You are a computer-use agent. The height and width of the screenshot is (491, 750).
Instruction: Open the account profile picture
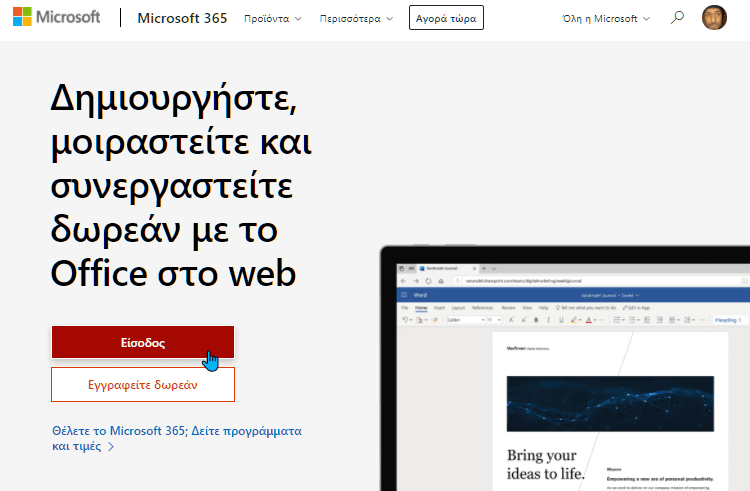coord(714,18)
